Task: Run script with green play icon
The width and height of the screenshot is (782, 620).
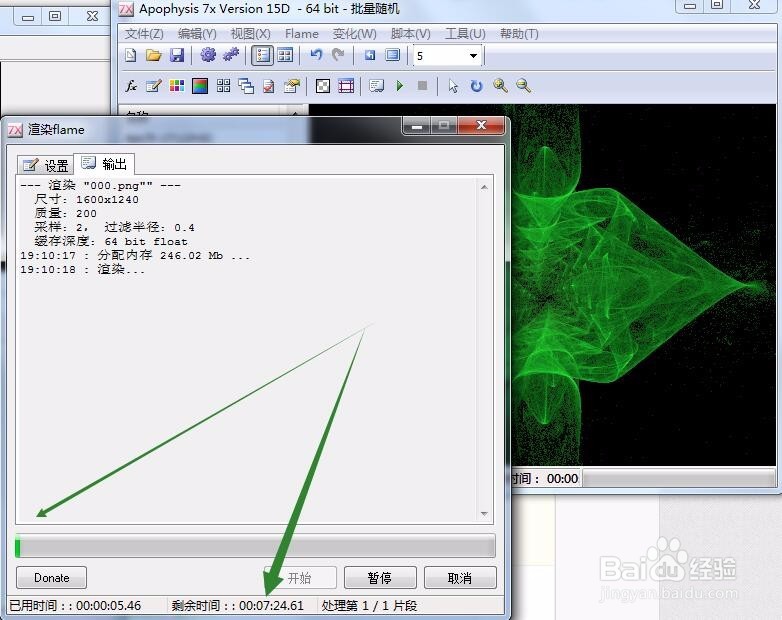Action: point(399,86)
